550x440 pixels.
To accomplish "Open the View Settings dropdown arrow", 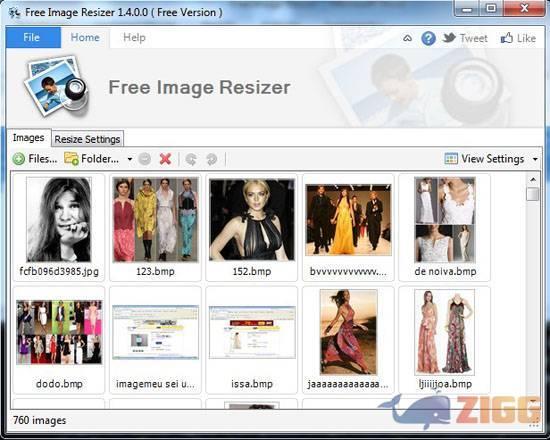I will coord(535,159).
